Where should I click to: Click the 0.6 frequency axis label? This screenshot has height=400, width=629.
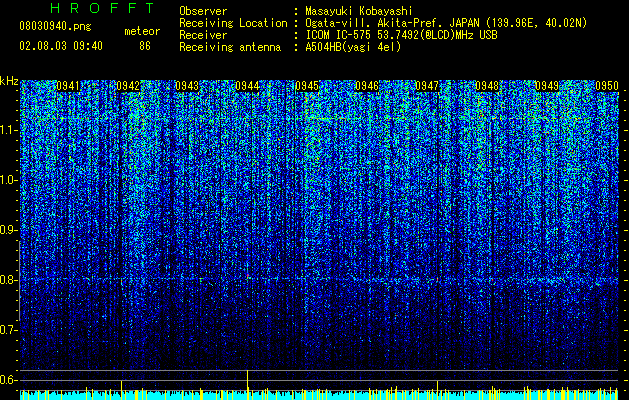pyautogui.click(x=7, y=380)
